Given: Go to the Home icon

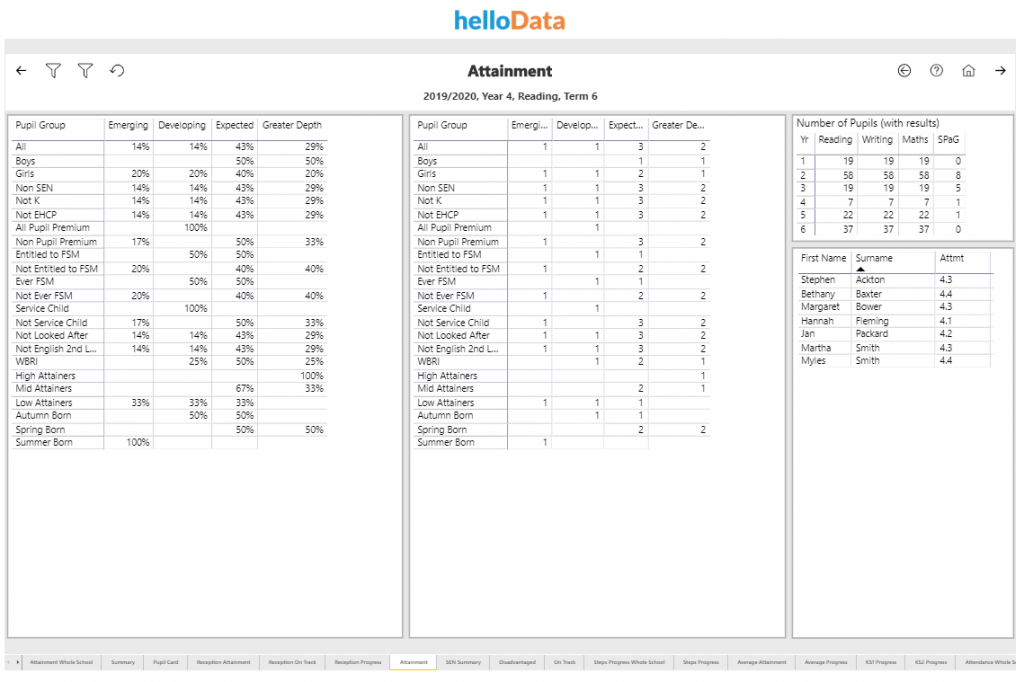Looking at the screenshot, I should pyautogui.click(x=968, y=71).
